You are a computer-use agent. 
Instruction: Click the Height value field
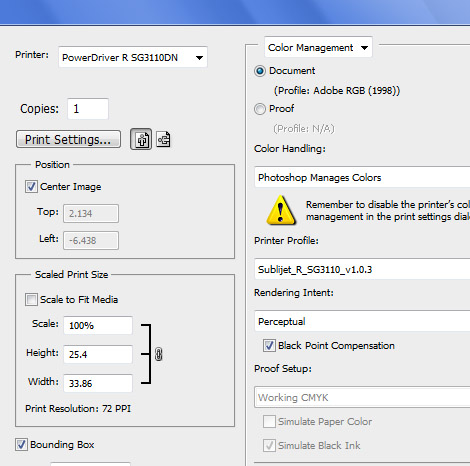[98, 354]
